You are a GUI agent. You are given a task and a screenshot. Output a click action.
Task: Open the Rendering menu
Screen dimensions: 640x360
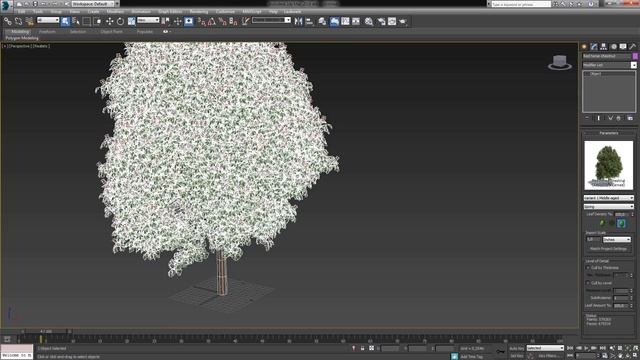199,12
